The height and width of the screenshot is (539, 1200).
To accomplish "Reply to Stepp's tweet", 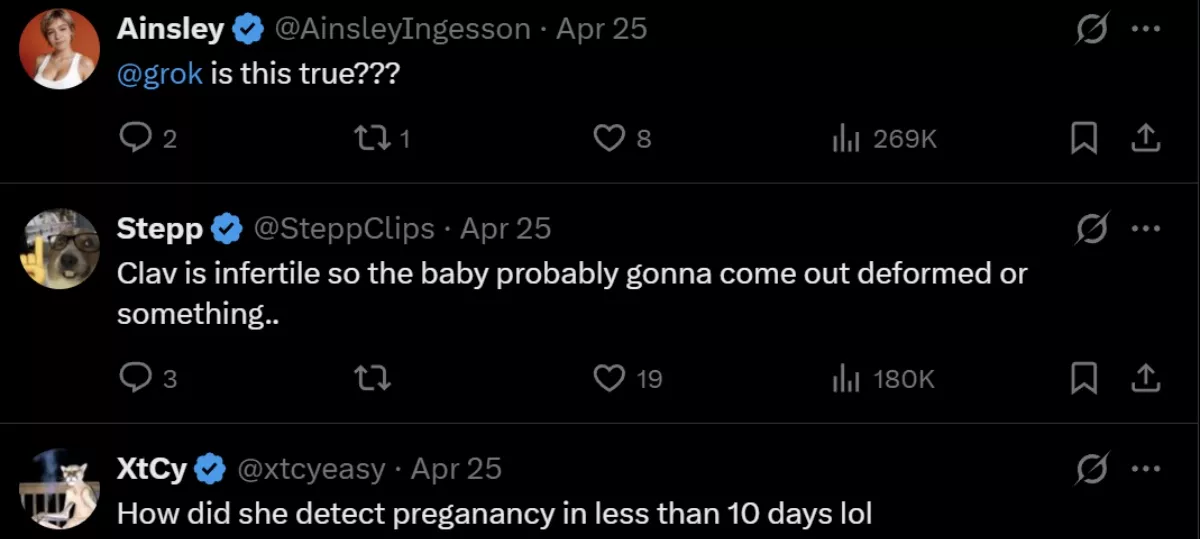I will pos(134,378).
